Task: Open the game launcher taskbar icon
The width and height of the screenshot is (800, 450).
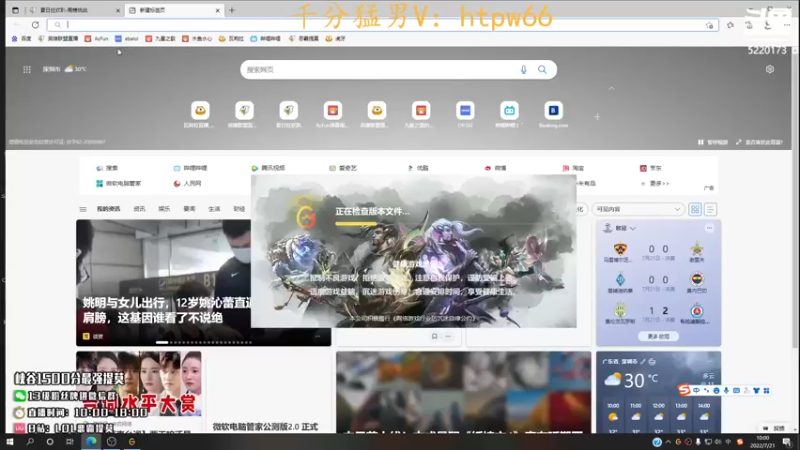Action: tap(132, 442)
